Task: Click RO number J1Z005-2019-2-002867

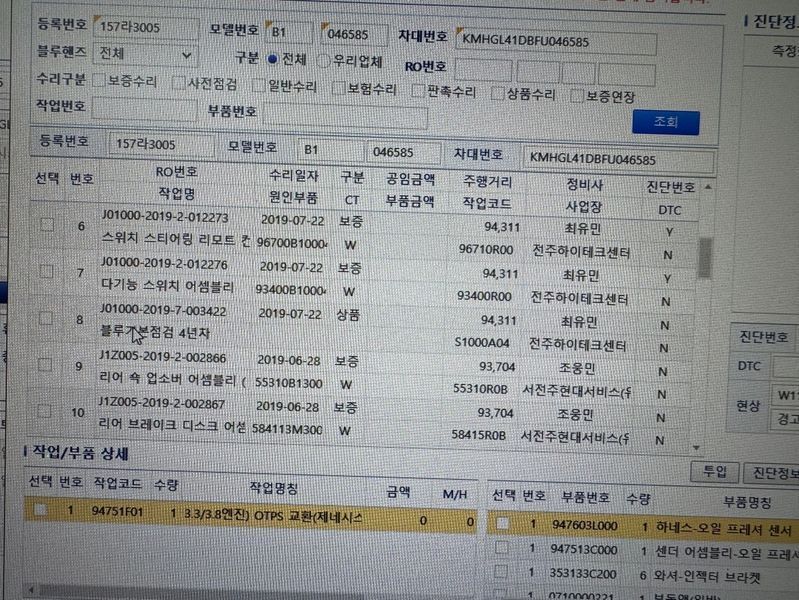Action: (162, 404)
